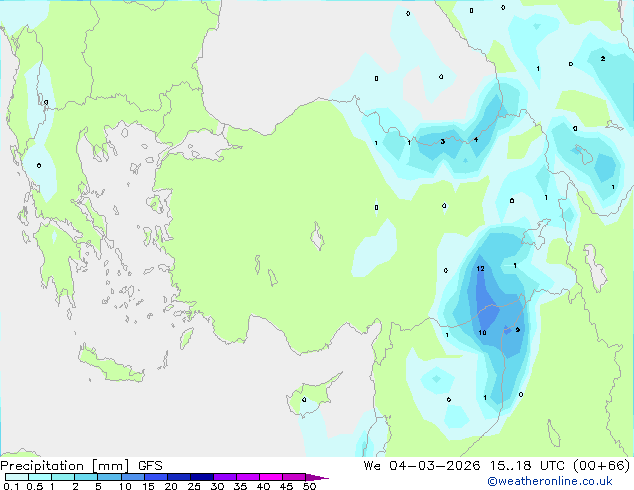Screen dimensions: 634x490
Task: Click the '35' legend scale label
Action: tap(240, 486)
